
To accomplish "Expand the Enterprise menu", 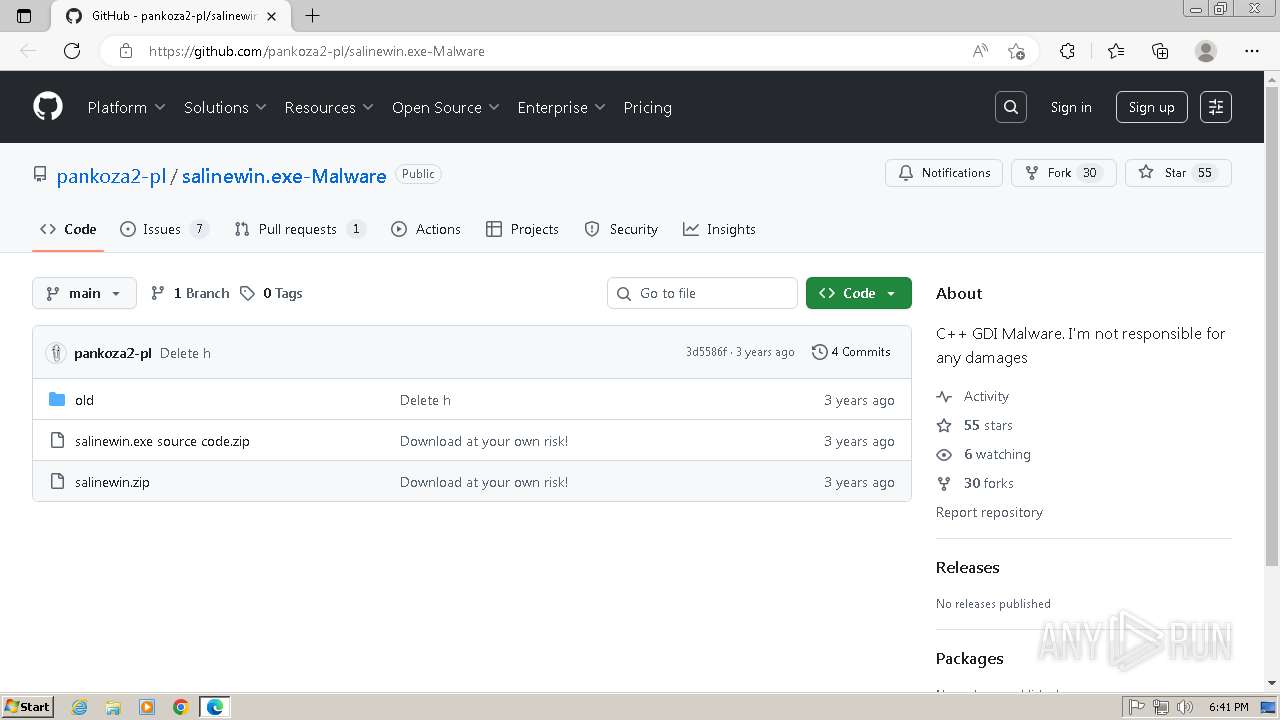I will [x=561, y=107].
